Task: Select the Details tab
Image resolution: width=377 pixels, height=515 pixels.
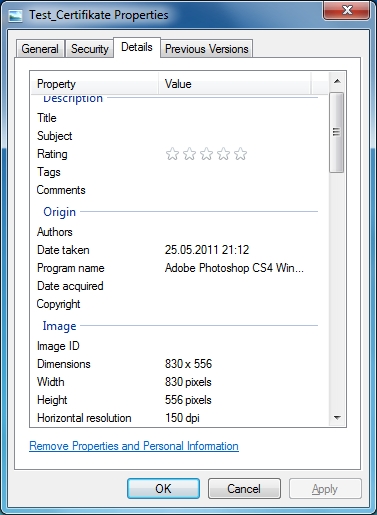Action: coord(137,47)
